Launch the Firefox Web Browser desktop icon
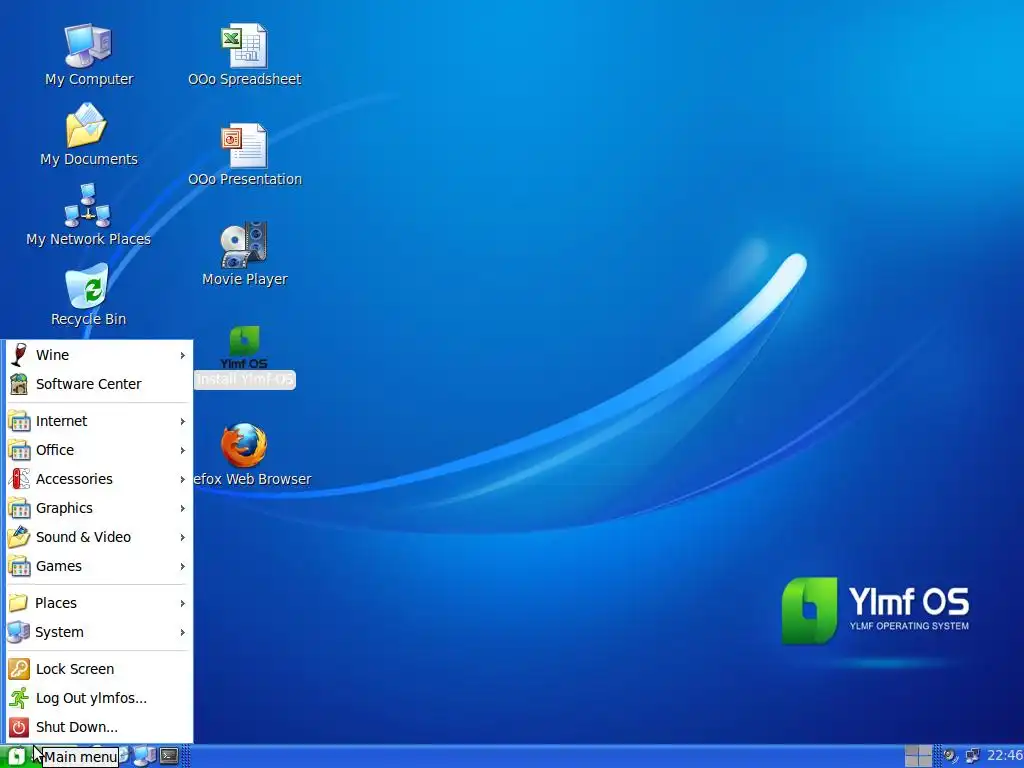This screenshot has height=768, width=1024. [x=251, y=455]
